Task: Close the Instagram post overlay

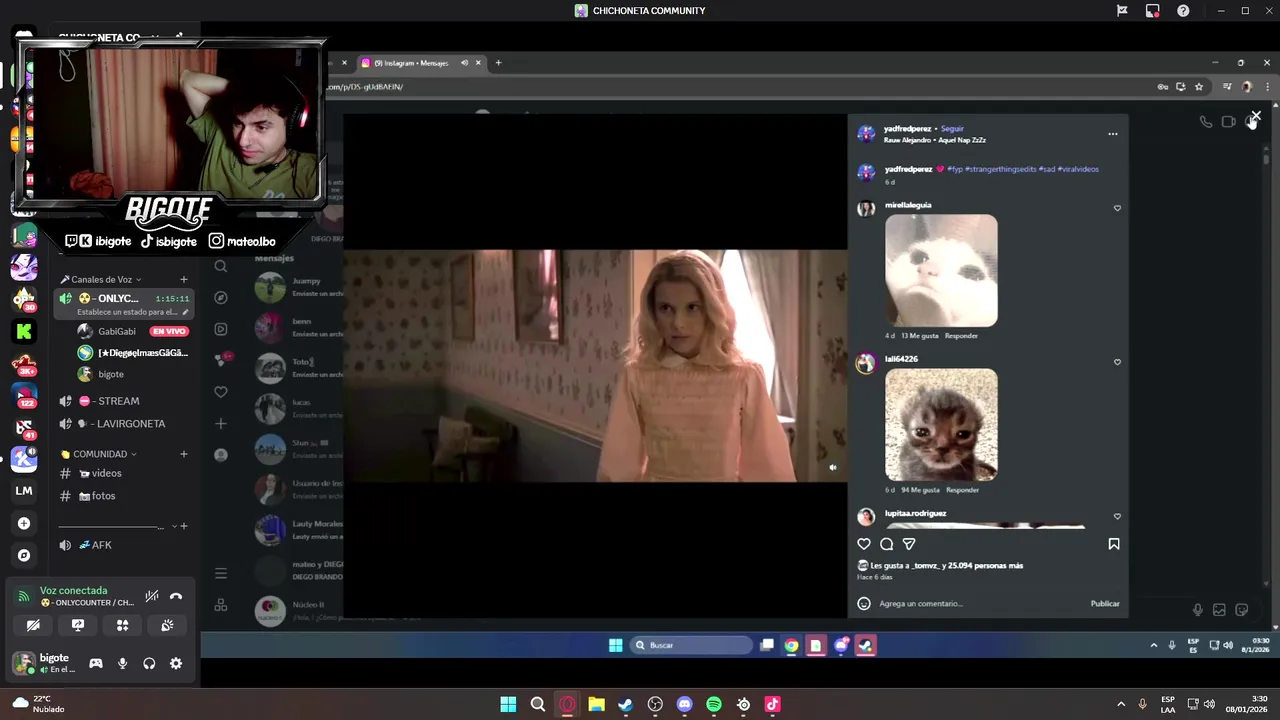Action: [x=1256, y=116]
